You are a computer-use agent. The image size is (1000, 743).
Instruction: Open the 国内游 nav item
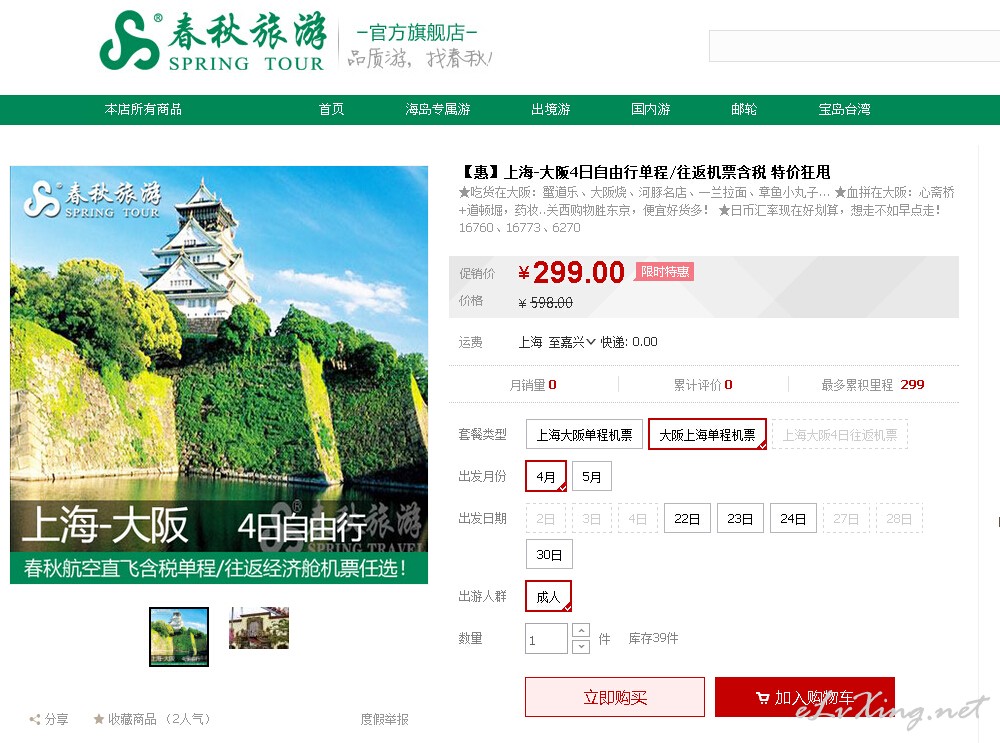651,109
